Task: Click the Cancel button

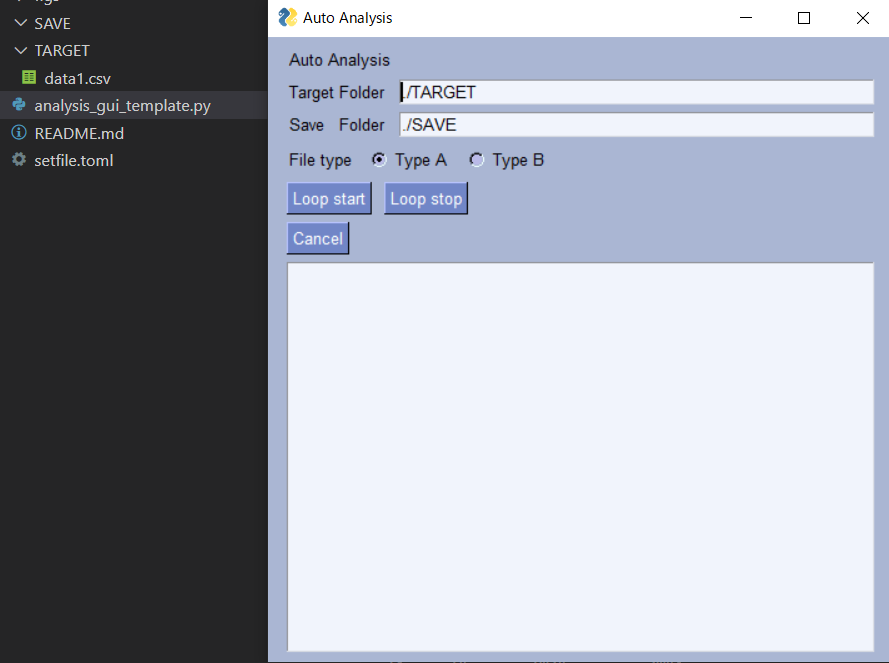Action: (x=317, y=238)
